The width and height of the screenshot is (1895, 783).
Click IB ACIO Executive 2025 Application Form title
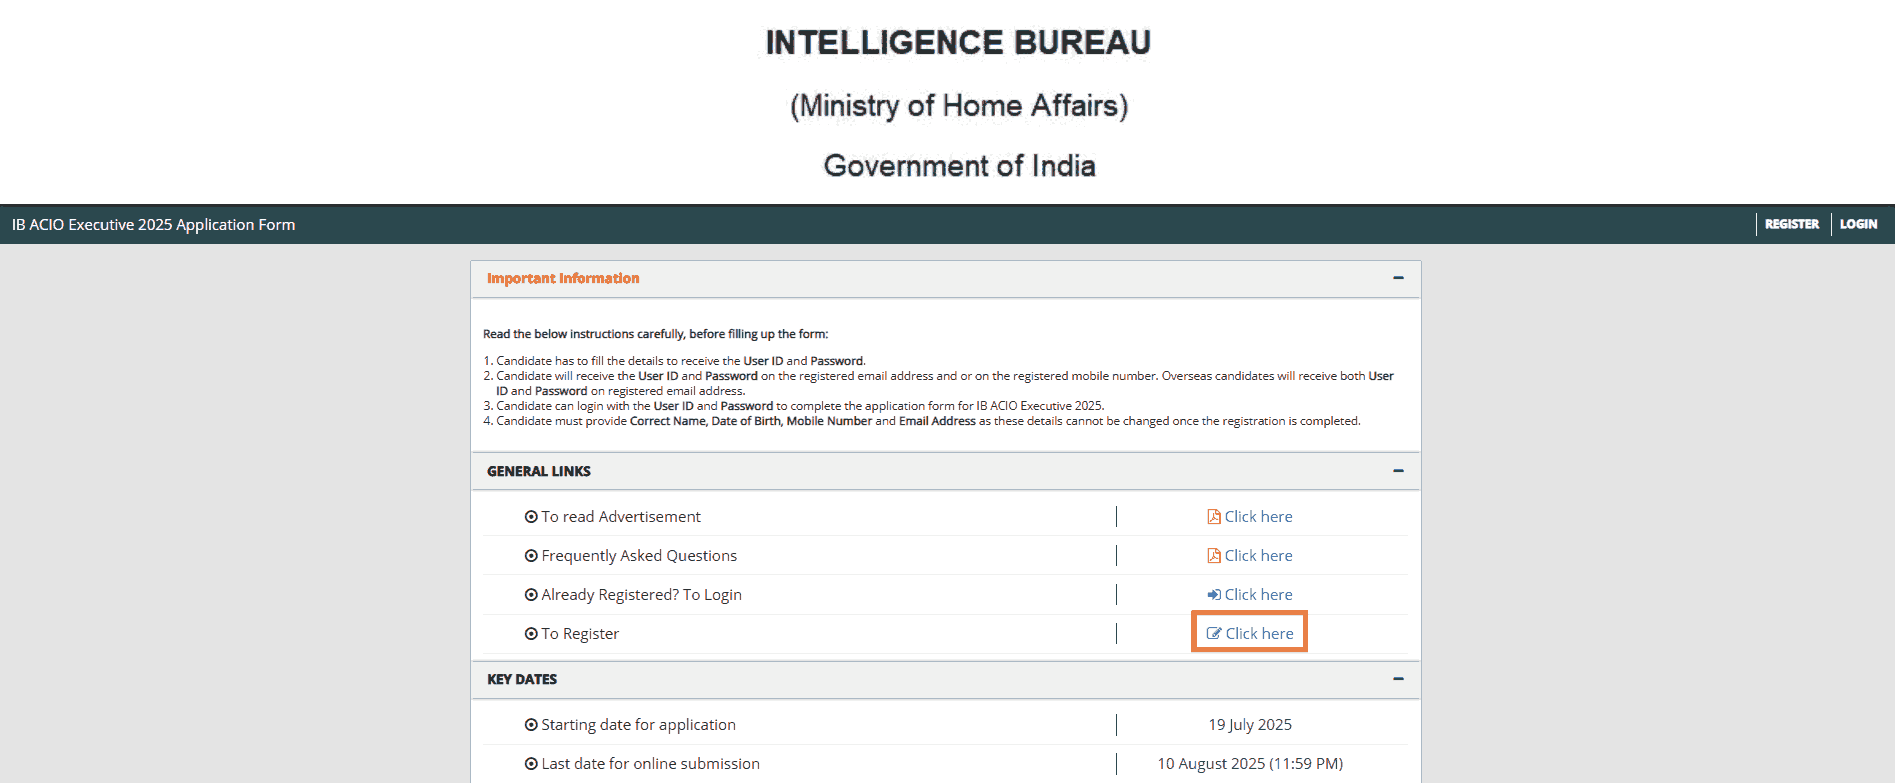point(153,225)
